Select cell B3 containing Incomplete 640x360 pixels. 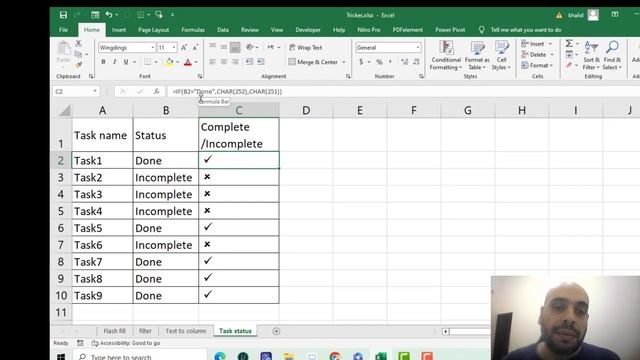[x=166, y=178]
